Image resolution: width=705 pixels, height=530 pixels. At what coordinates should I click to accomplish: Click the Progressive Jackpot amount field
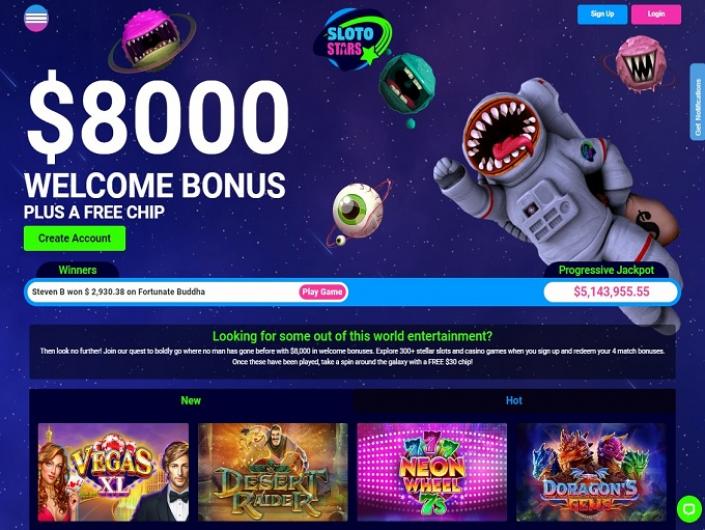611,292
